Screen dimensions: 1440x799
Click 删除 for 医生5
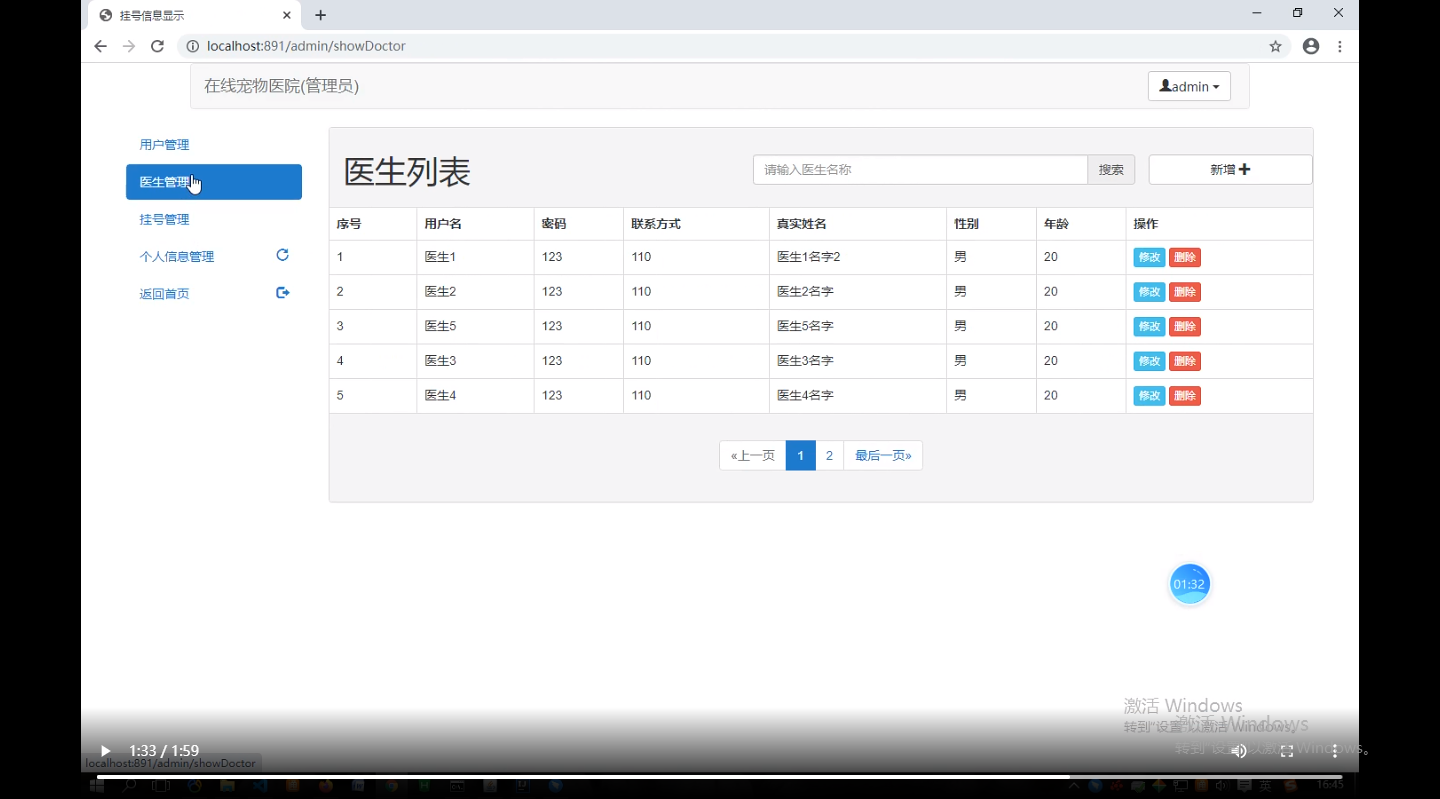click(x=1185, y=327)
